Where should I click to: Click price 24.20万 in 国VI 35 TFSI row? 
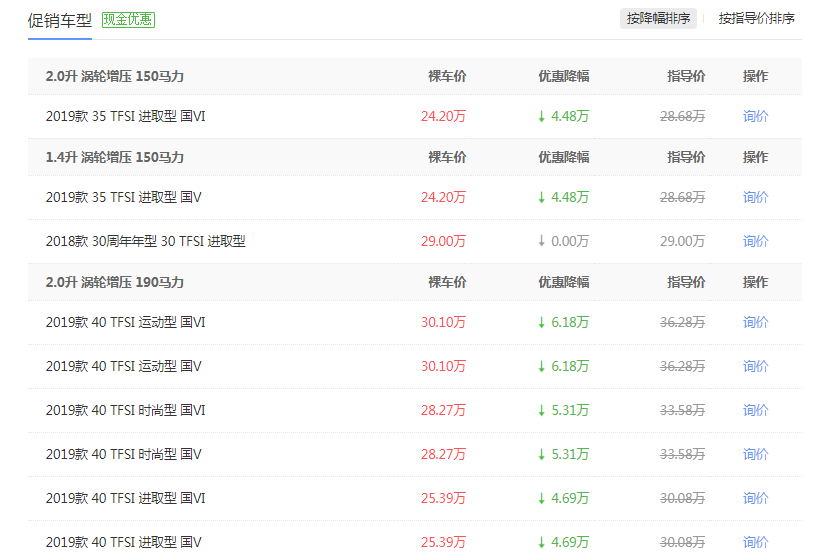pyautogui.click(x=443, y=116)
